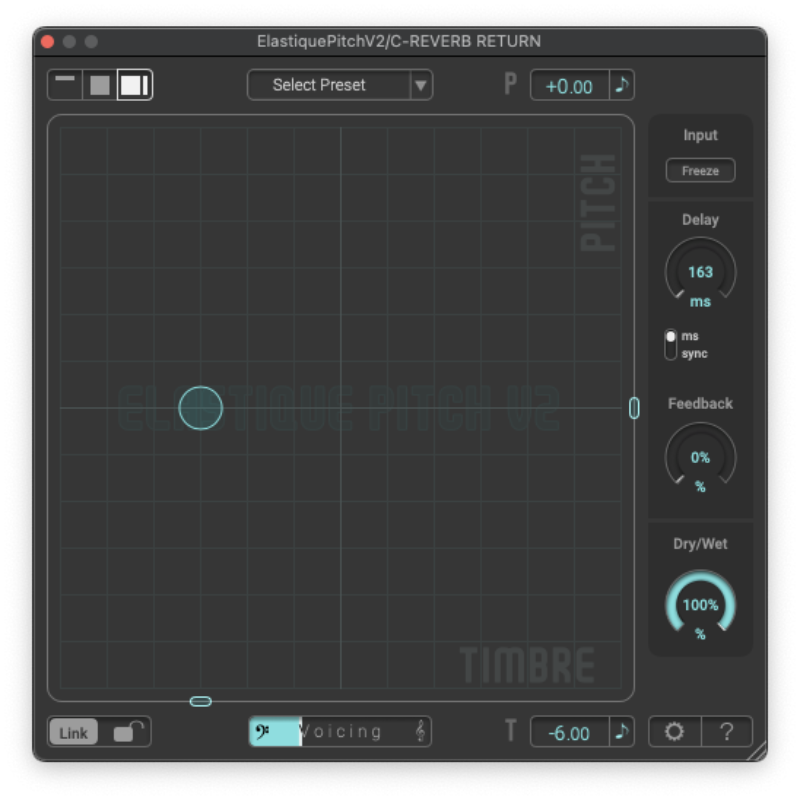Click the bass clef in Voicing bar
This screenshot has height=800, width=800.
coord(263,732)
